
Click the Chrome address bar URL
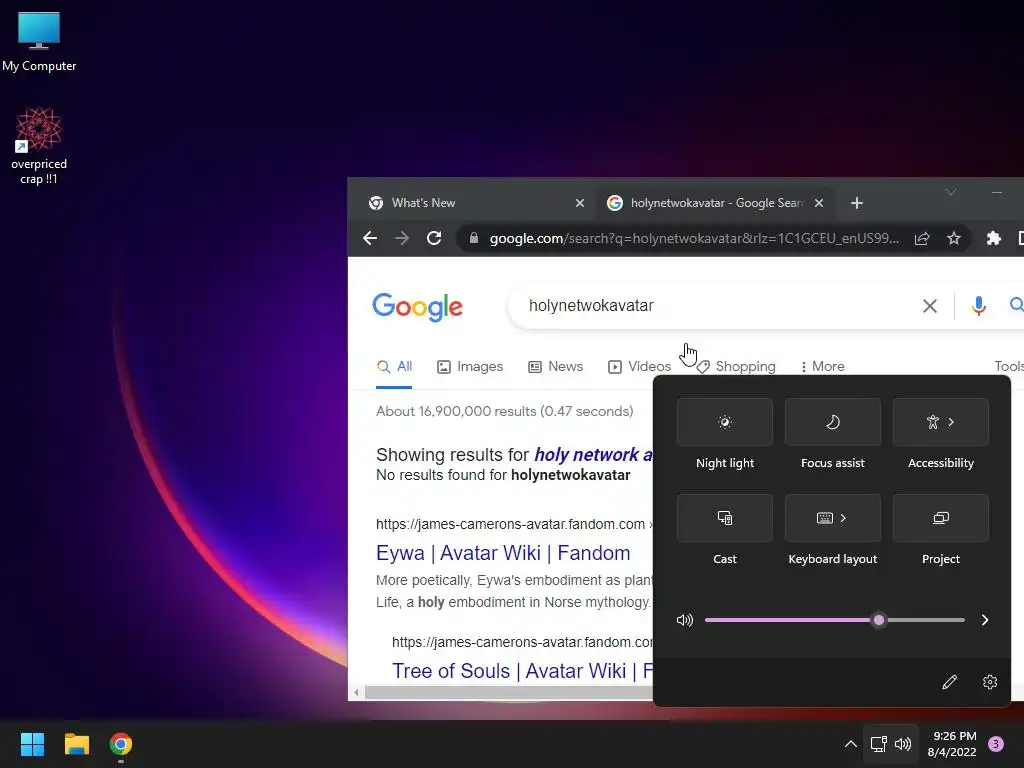(x=694, y=238)
